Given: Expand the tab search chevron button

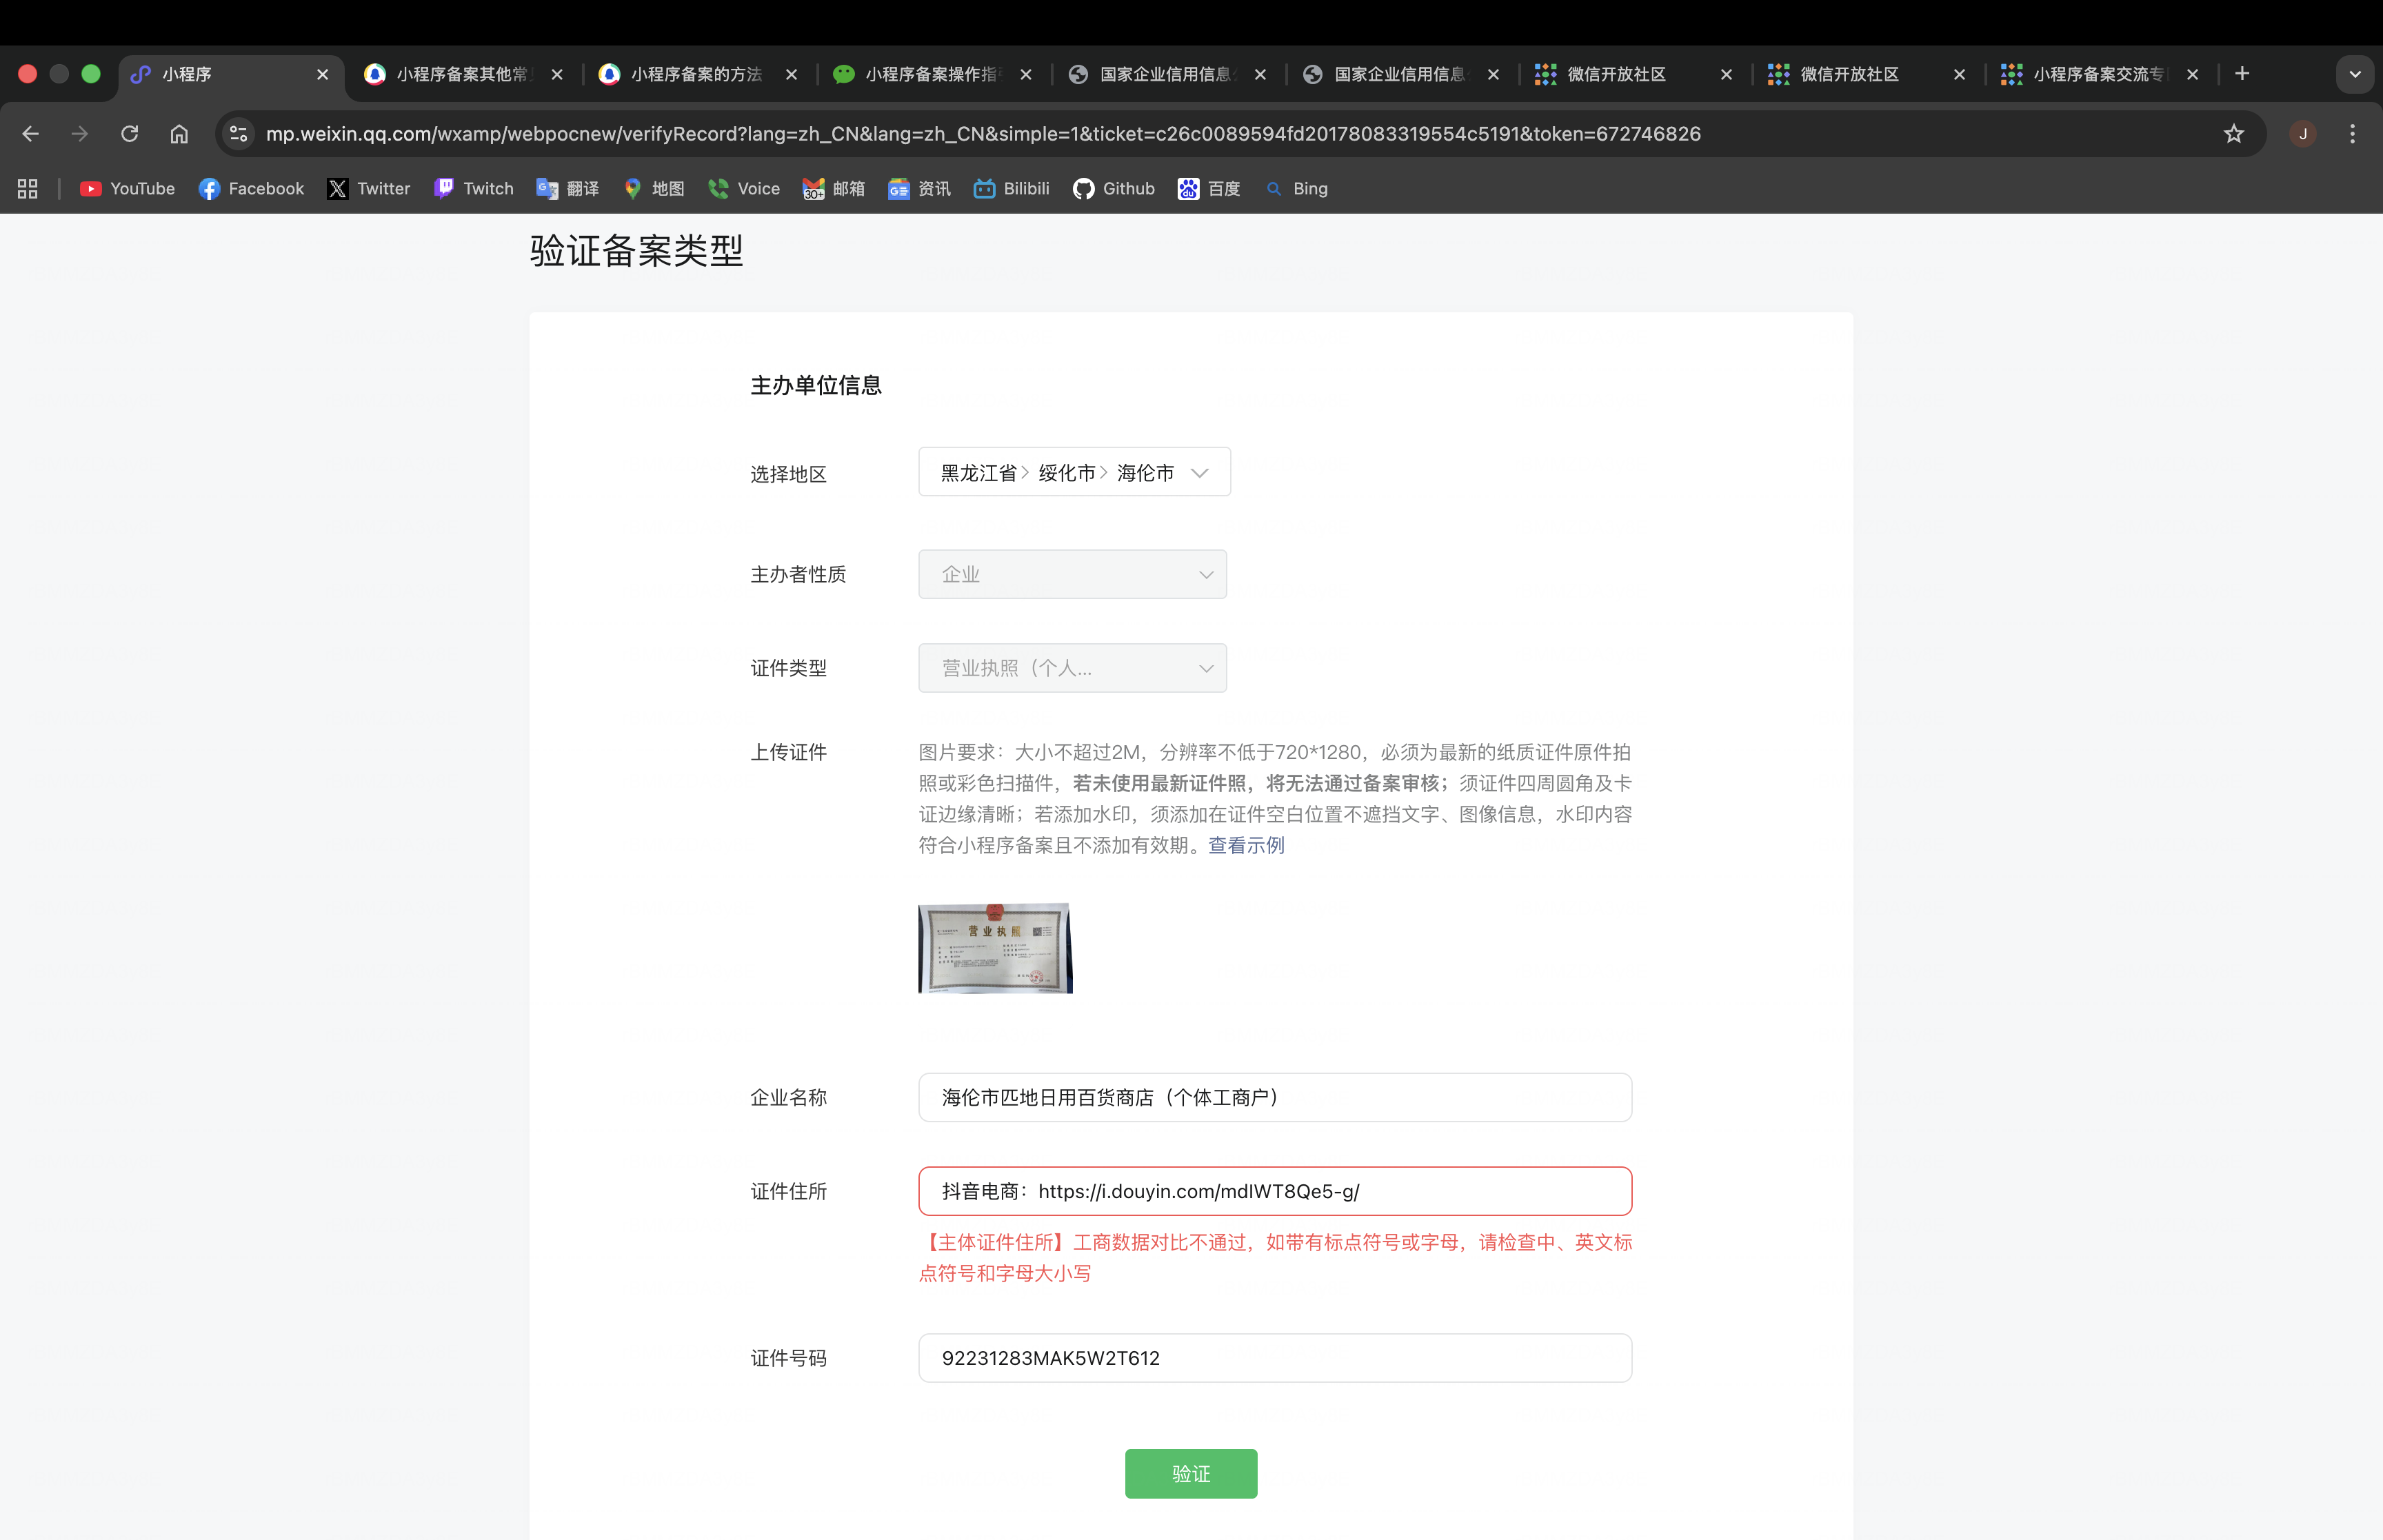Looking at the screenshot, I should point(2355,74).
